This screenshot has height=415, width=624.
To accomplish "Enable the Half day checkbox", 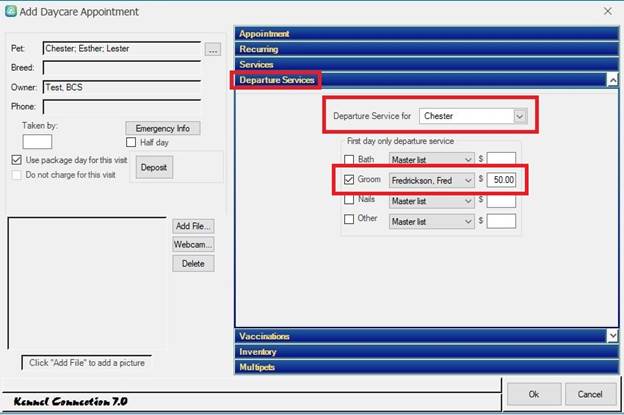I will (131, 142).
